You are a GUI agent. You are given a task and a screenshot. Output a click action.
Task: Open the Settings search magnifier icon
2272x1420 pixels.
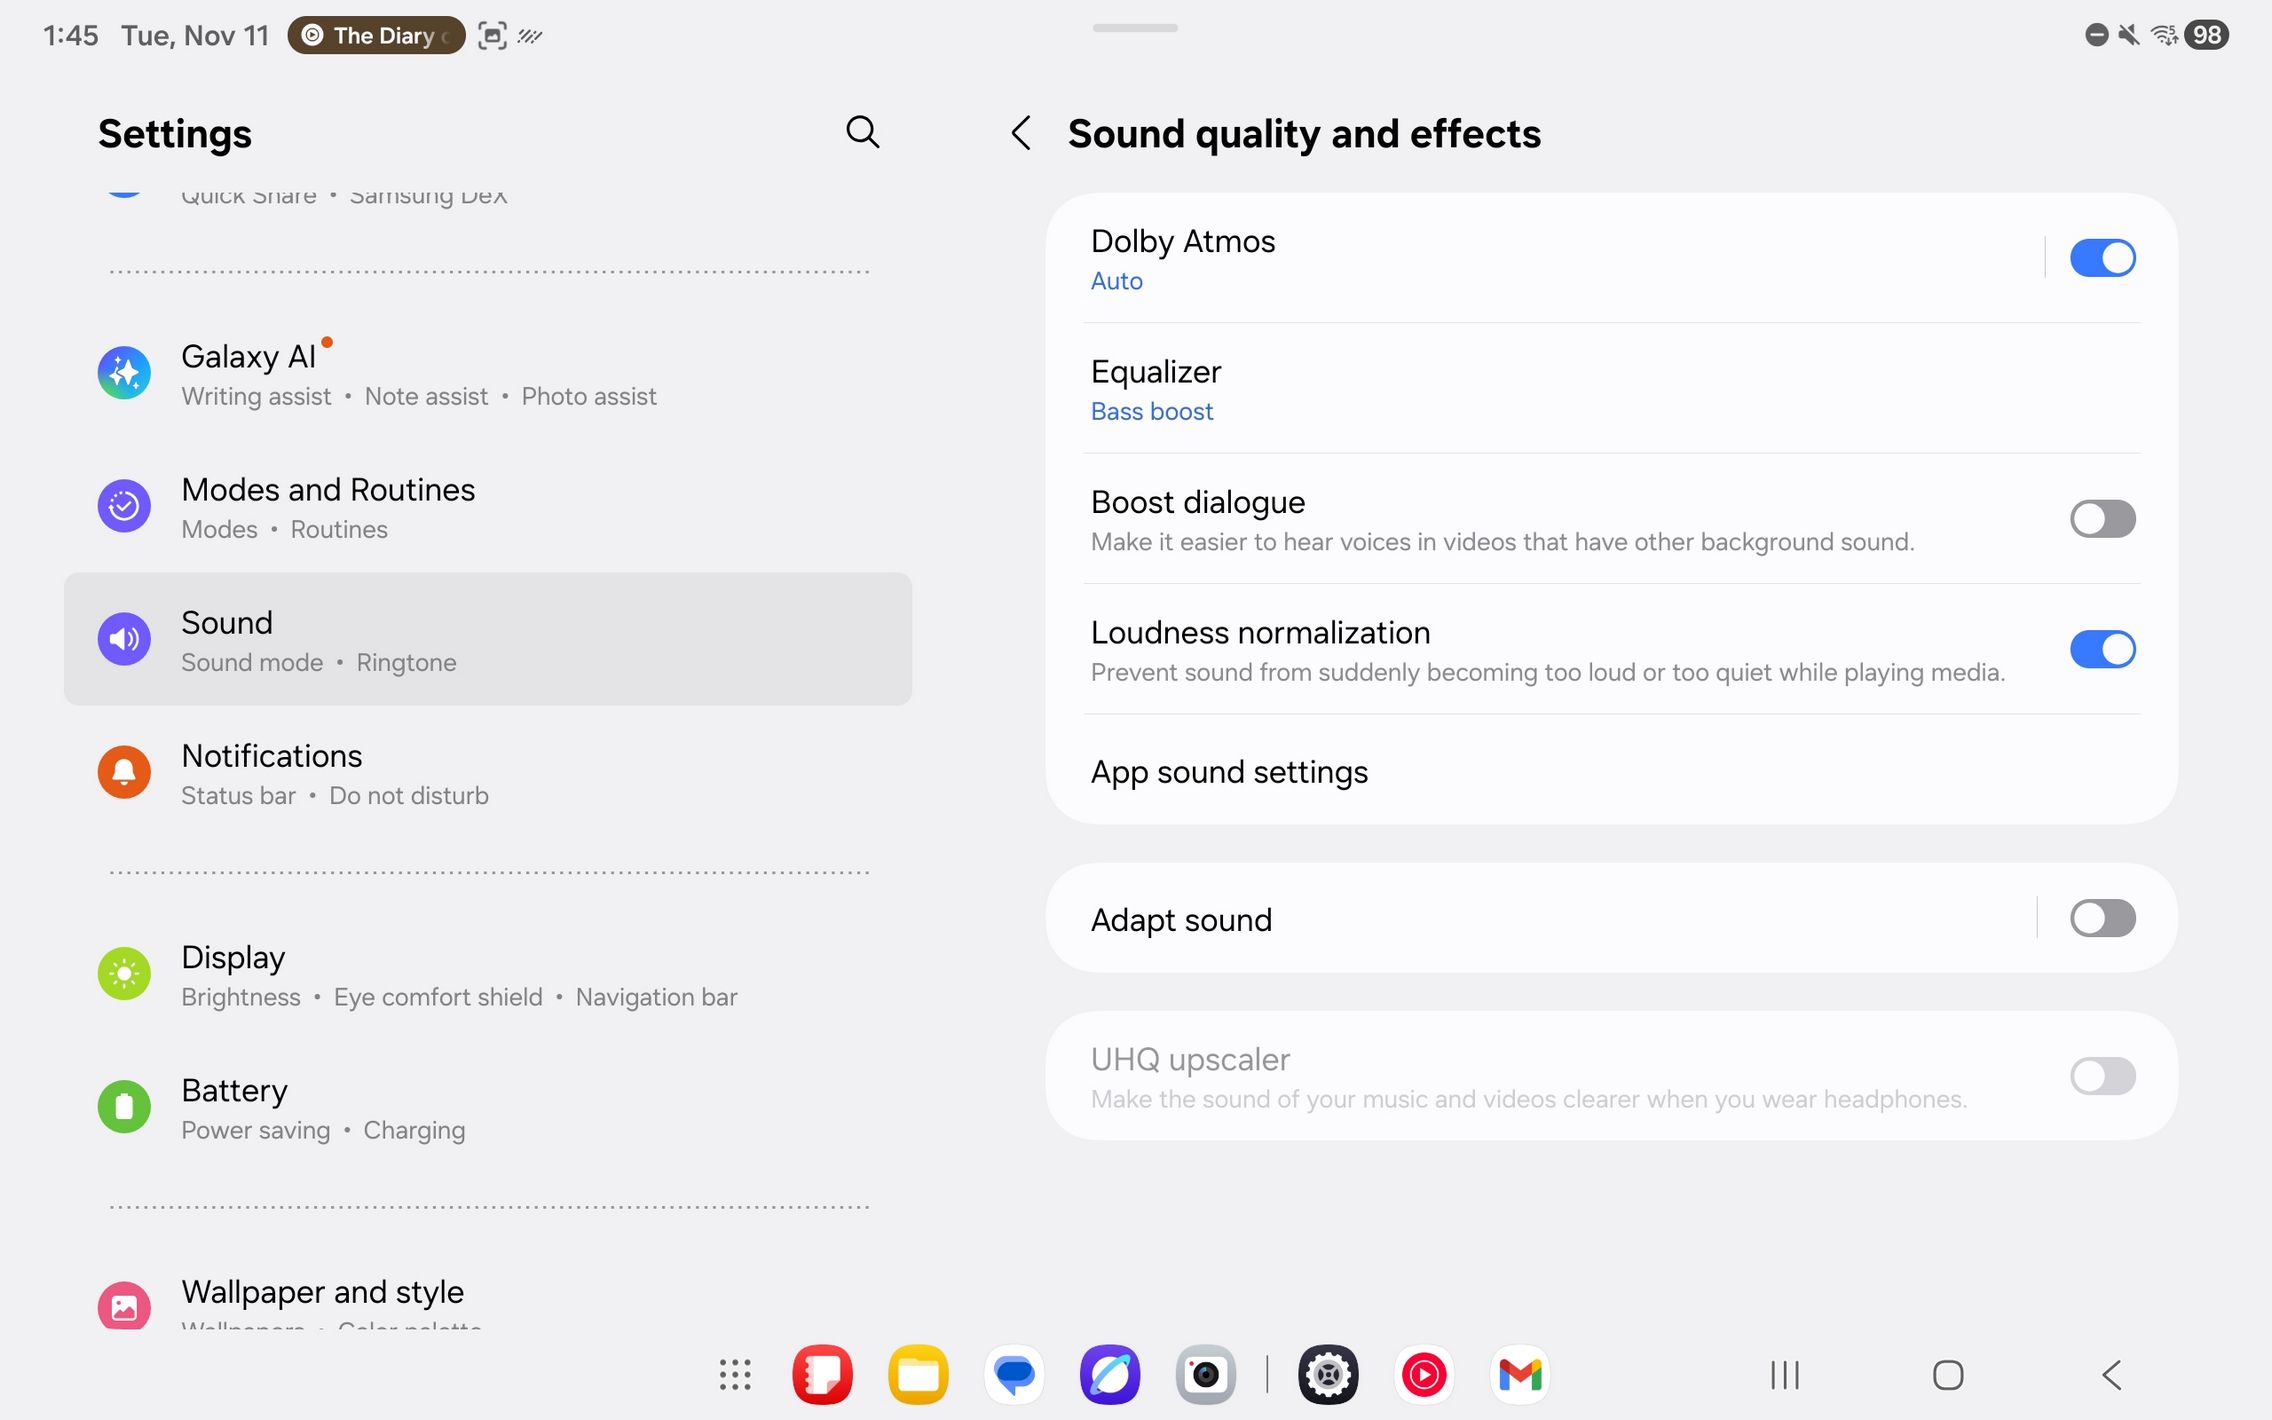pyautogui.click(x=862, y=132)
